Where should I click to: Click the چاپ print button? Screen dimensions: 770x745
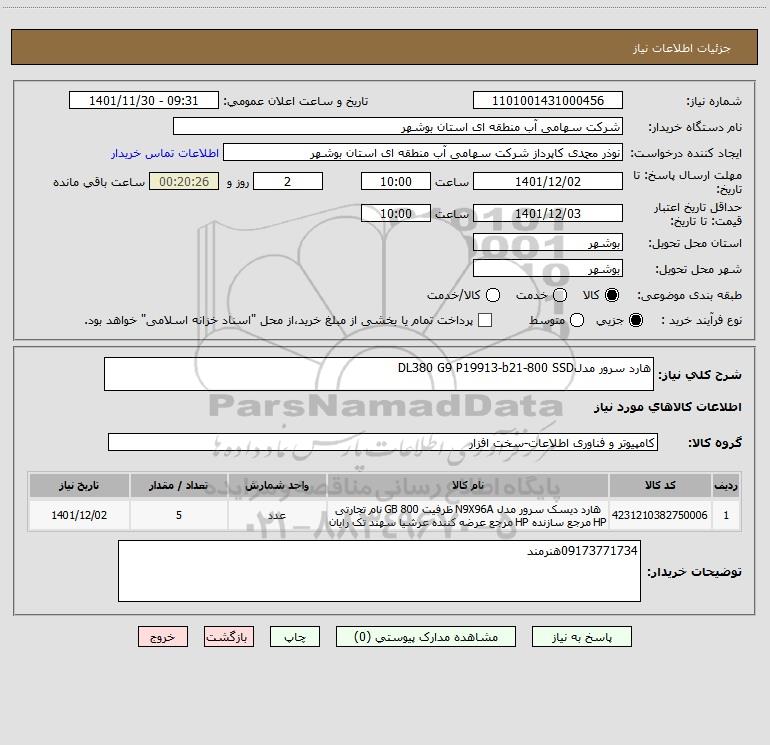(x=295, y=637)
